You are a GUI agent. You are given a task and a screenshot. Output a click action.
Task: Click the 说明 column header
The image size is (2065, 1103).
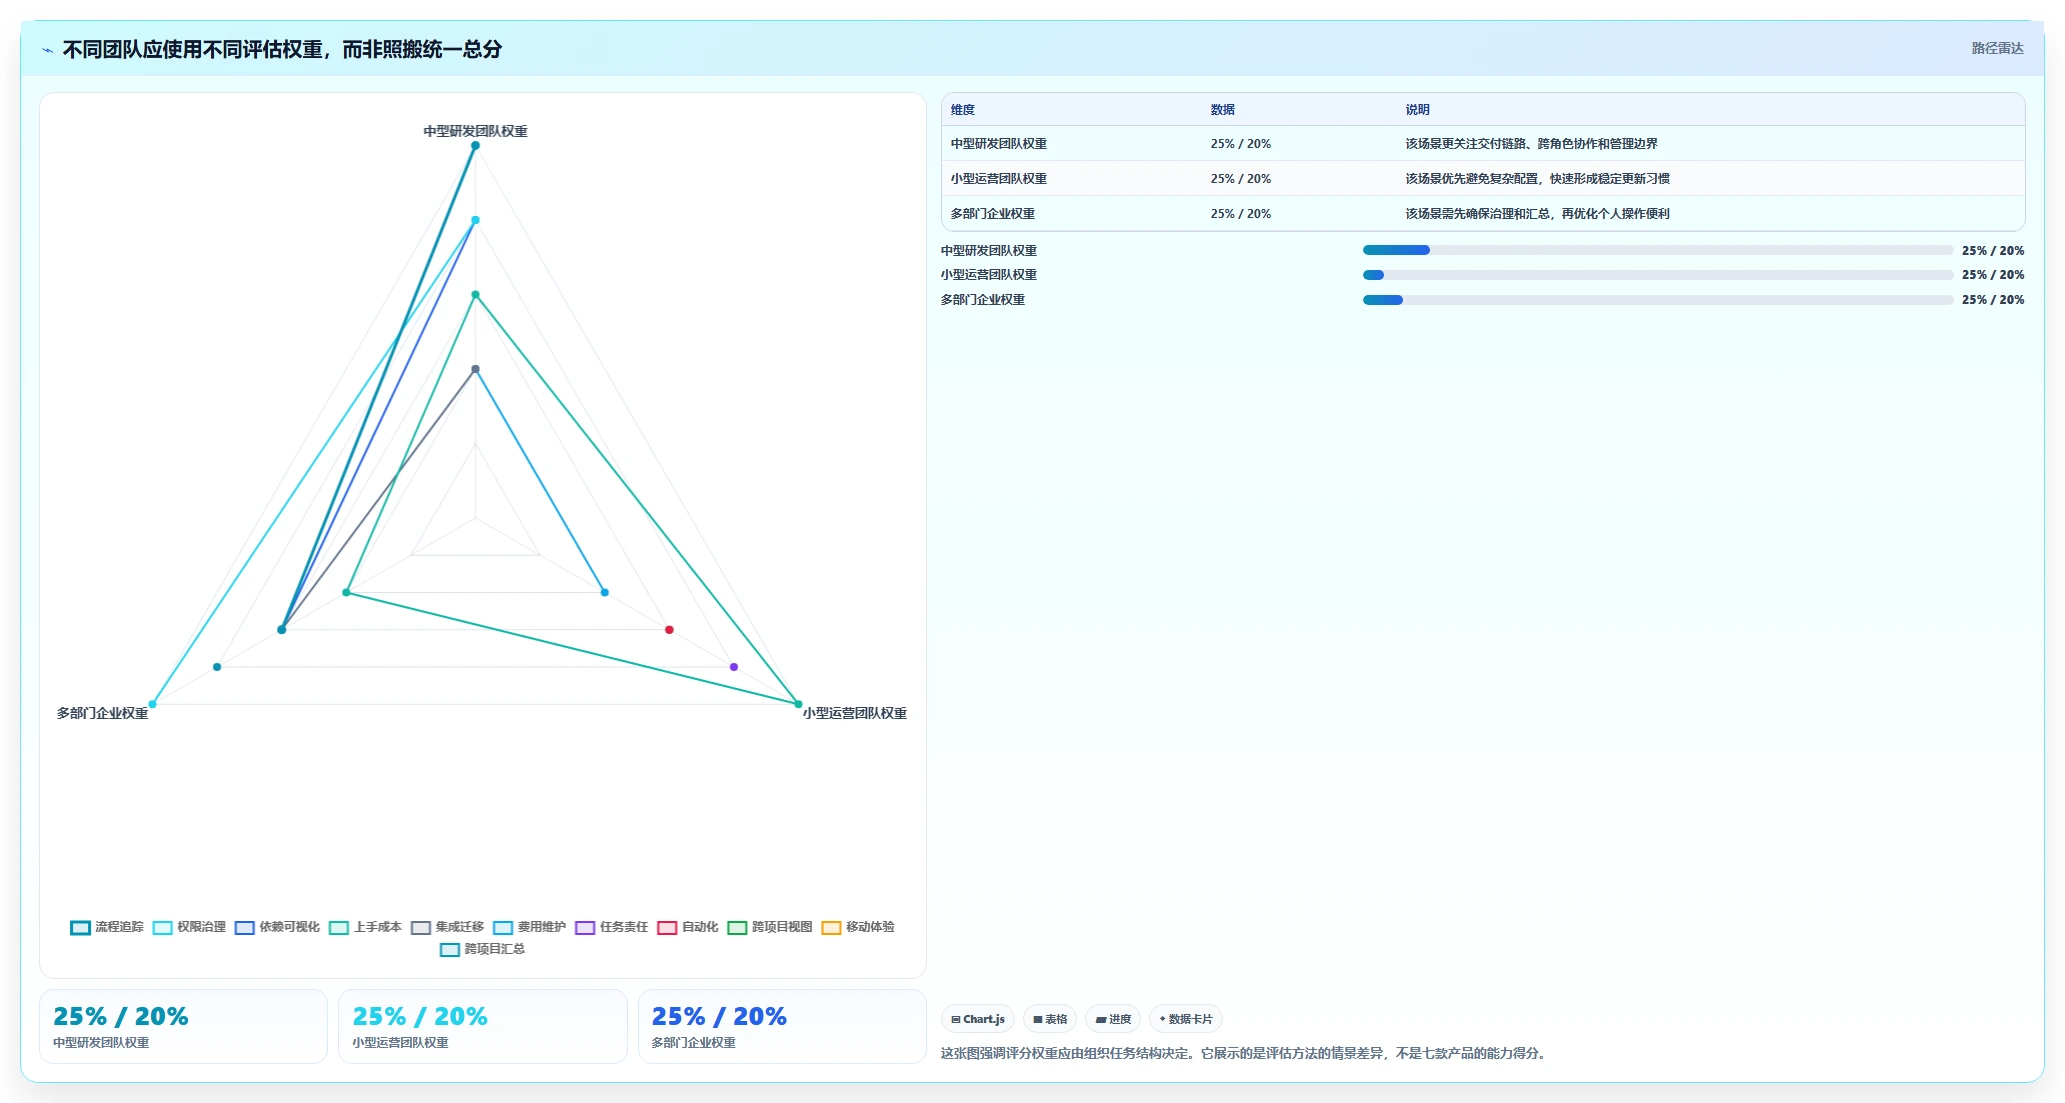click(1418, 110)
